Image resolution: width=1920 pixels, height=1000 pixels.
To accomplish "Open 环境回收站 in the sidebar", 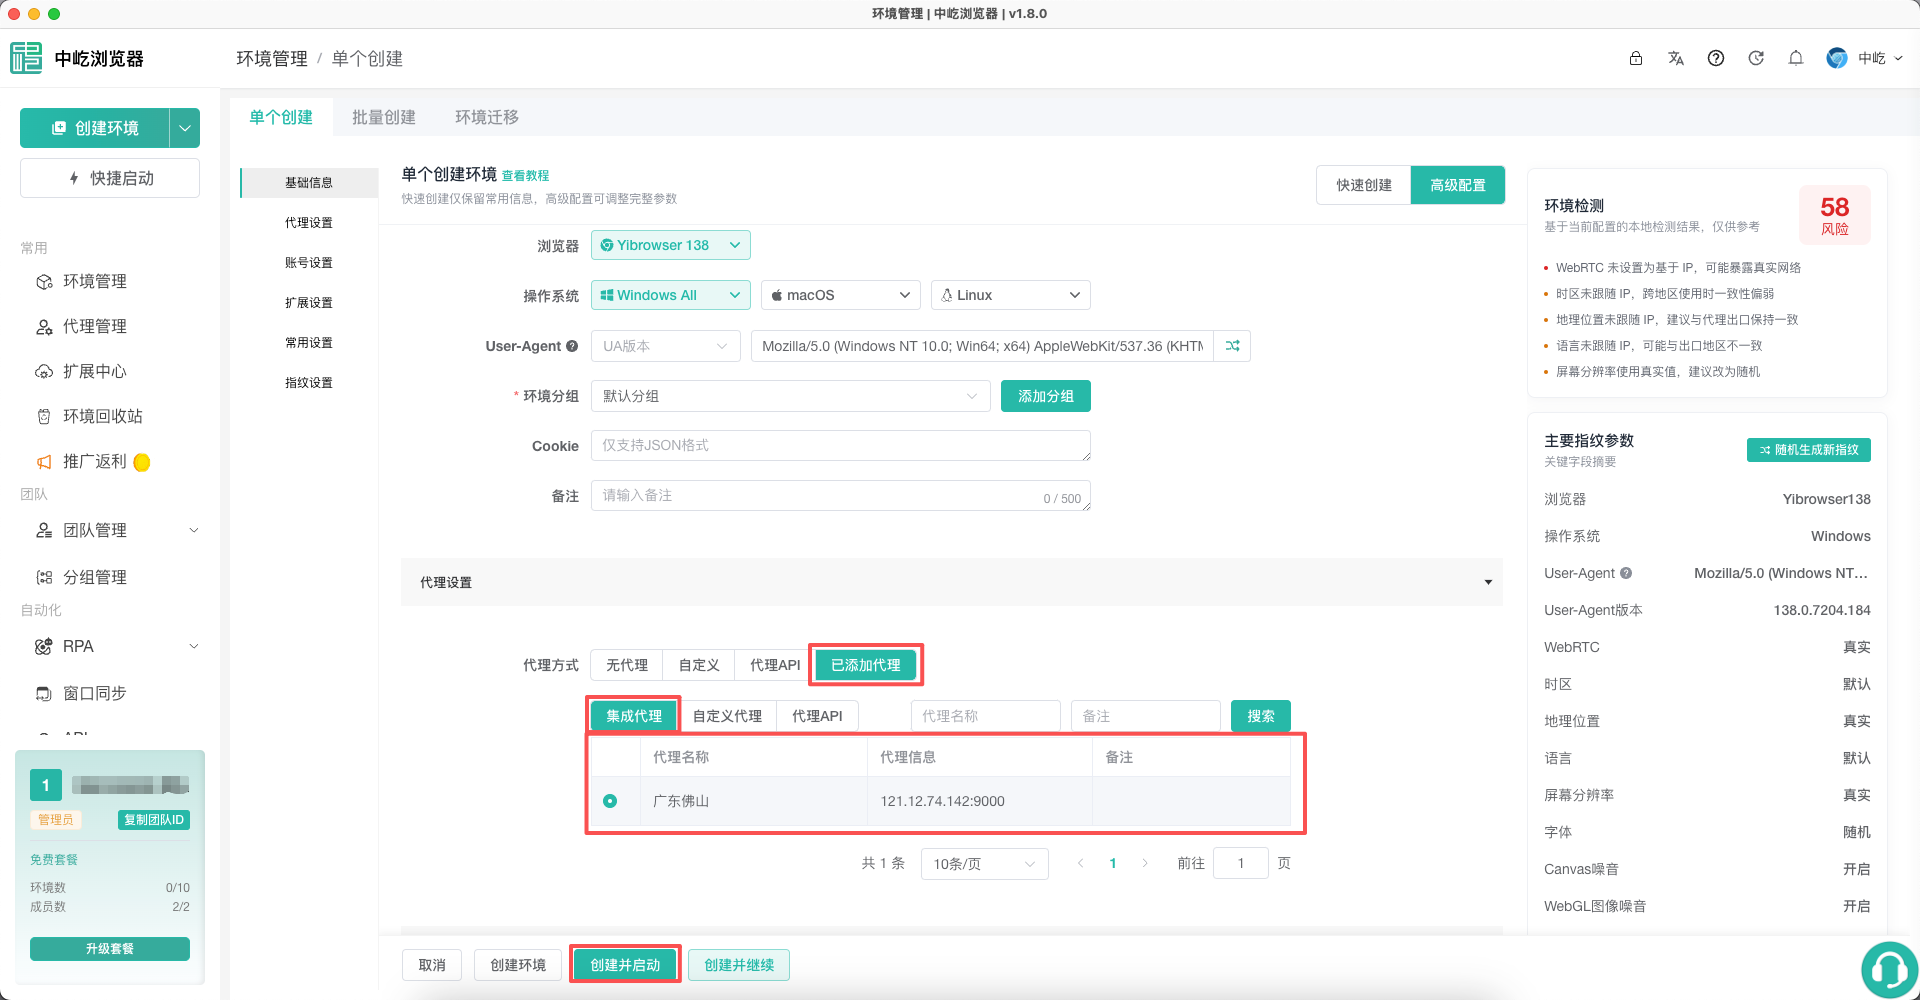I will point(102,416).
